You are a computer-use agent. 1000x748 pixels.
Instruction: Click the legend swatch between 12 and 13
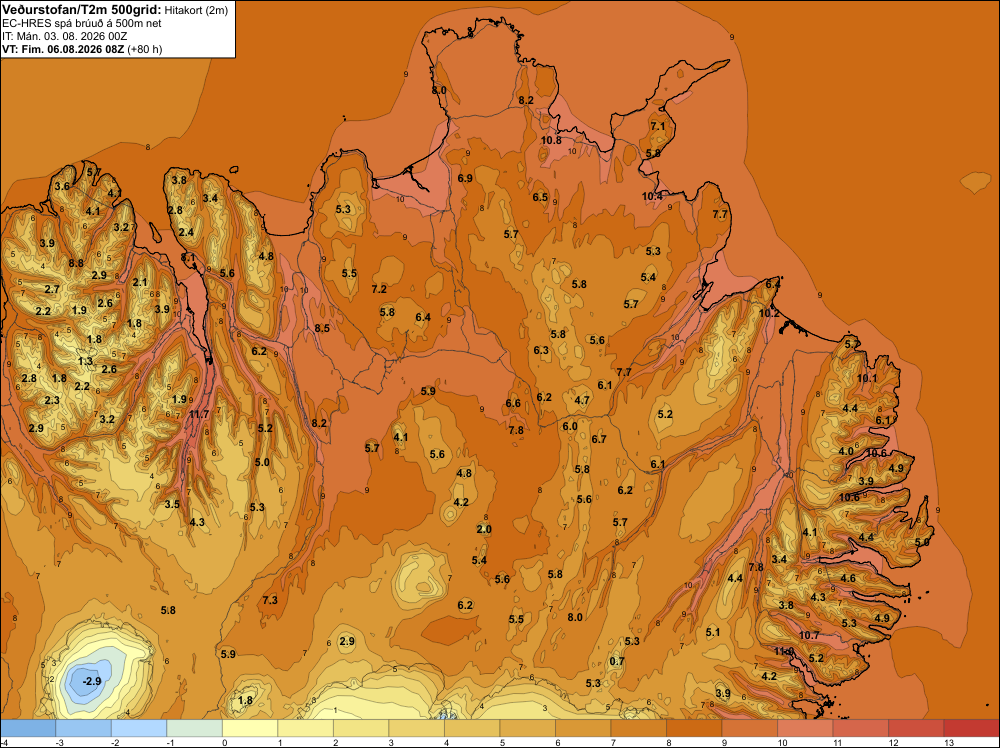click(x=916, y=728)
